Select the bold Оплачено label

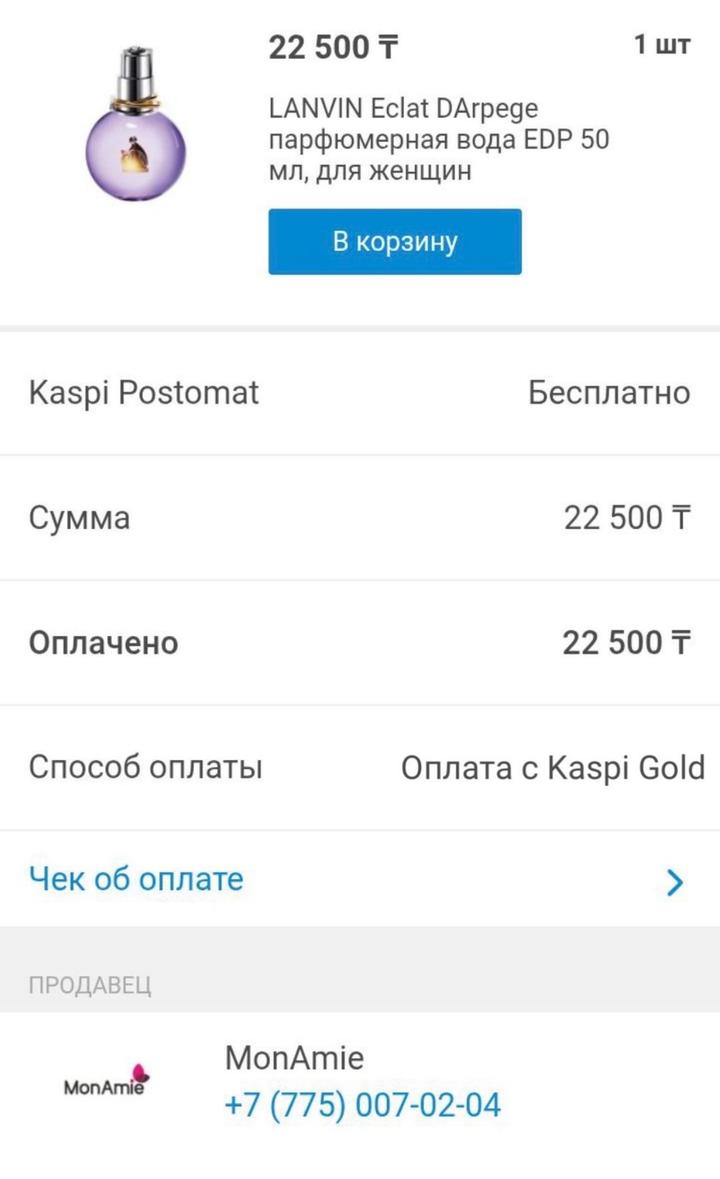[103, 643]
